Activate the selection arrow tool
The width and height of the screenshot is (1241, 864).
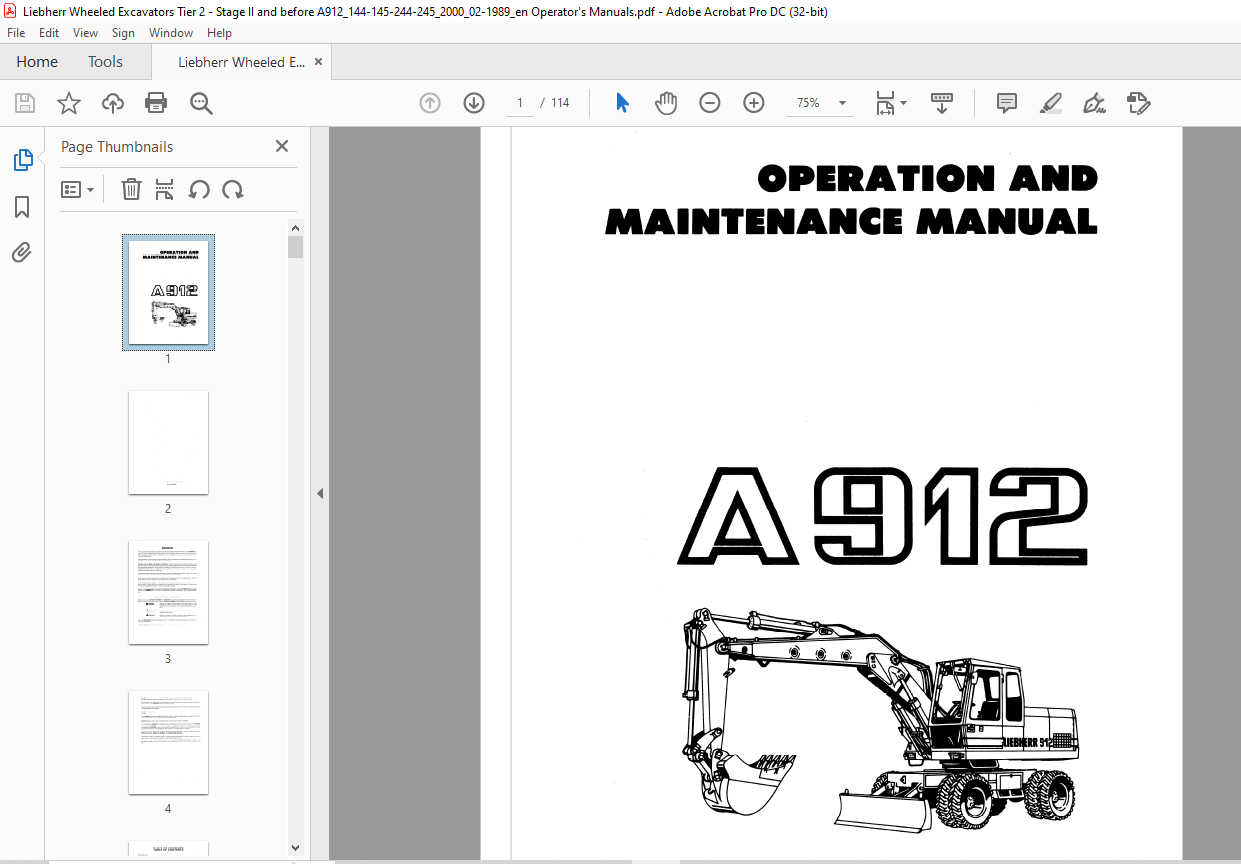click(622, 103)
